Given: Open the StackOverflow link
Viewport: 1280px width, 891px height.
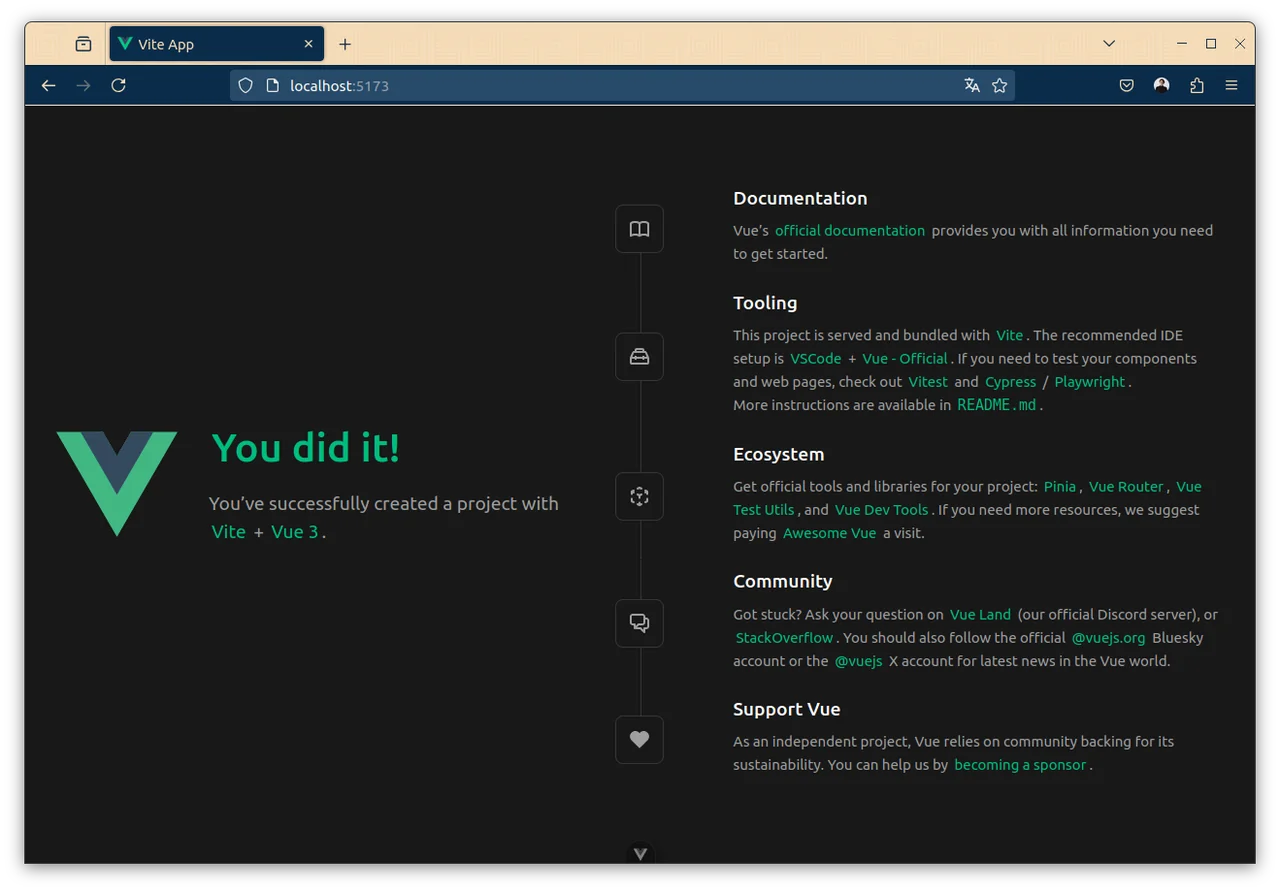Looking at the screenshot, I should point(784,638).
